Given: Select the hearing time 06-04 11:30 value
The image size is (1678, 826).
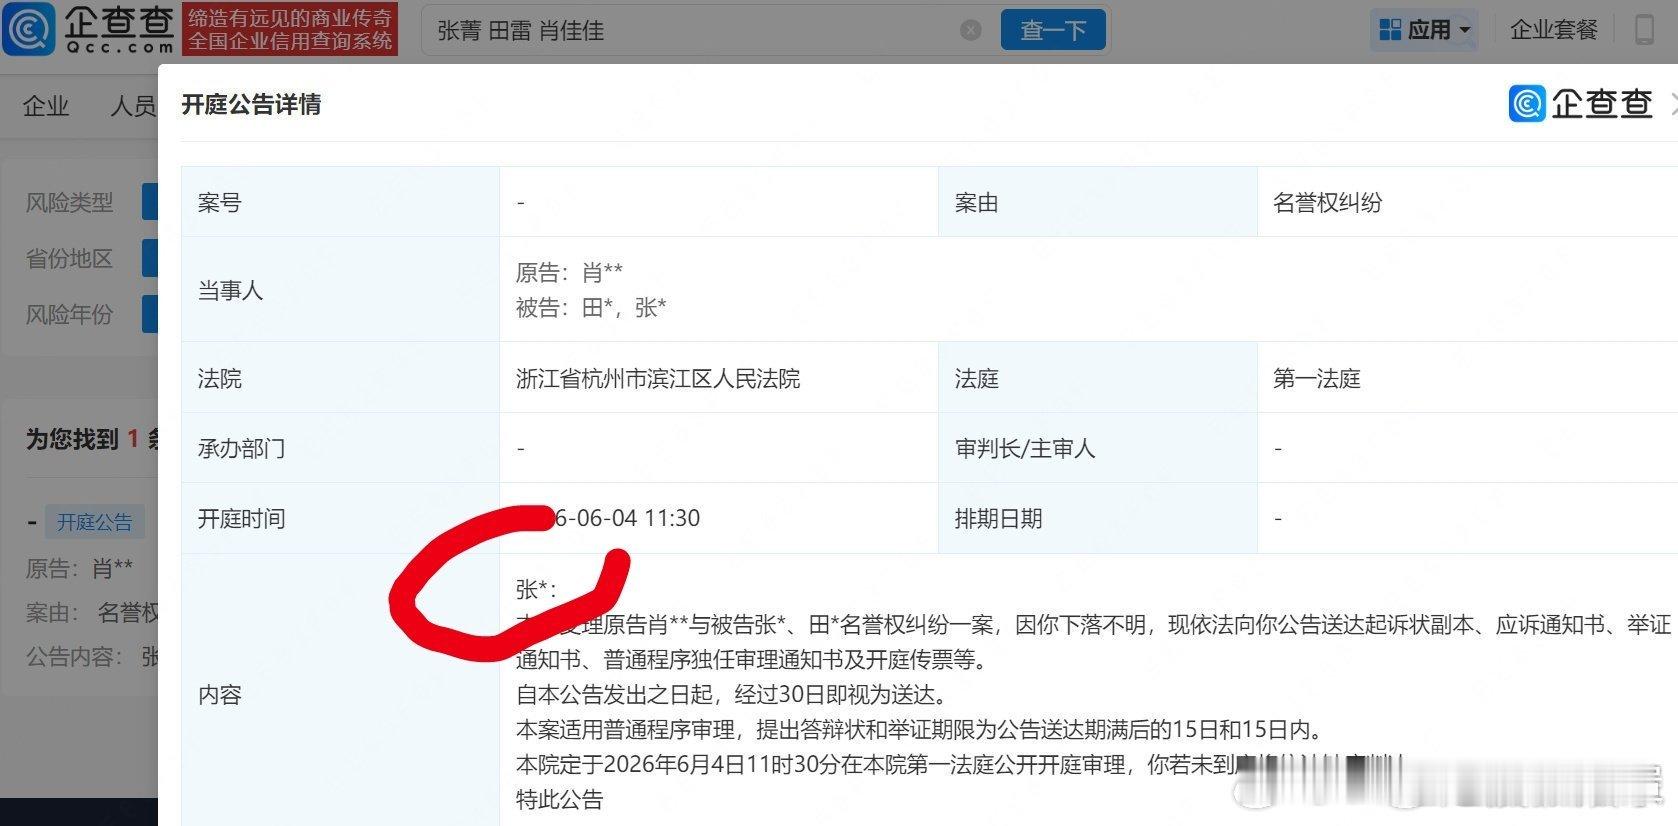Looking at the screenshot, I should point(626,518).
